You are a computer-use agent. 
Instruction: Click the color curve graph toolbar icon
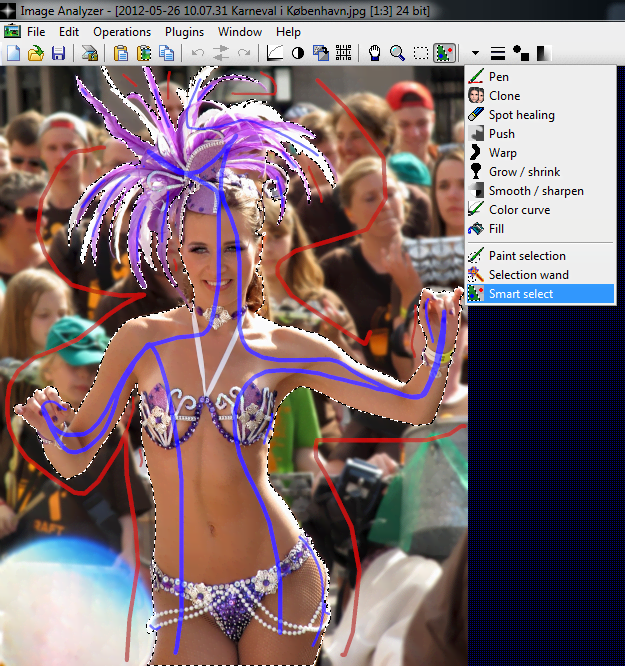(x=276, y=53)
